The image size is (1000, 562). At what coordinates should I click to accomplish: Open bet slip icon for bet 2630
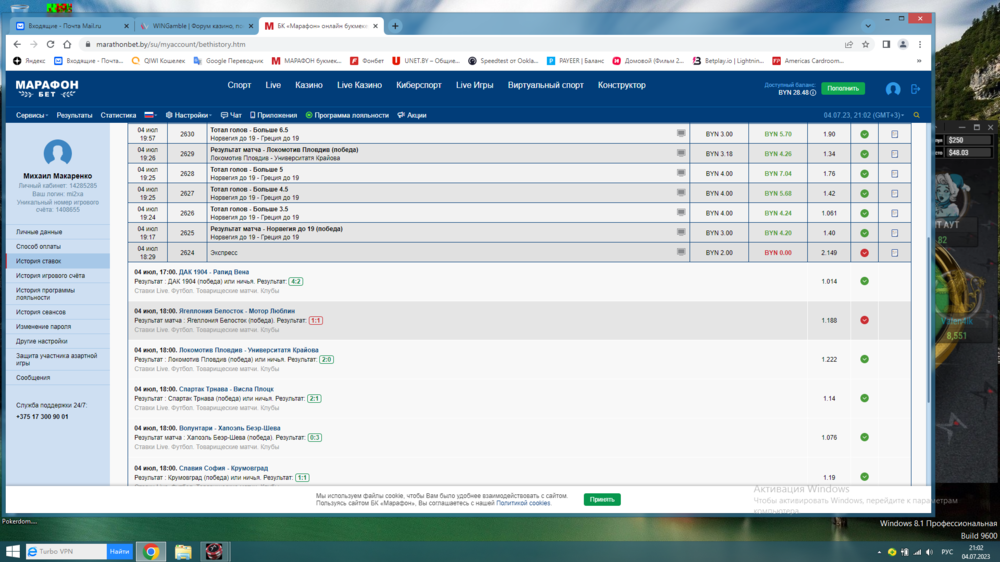894,134
